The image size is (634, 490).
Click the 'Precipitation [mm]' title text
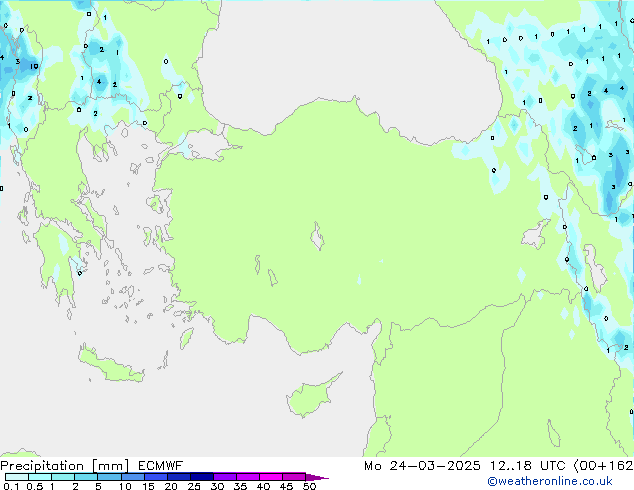(x=65, y=466)
